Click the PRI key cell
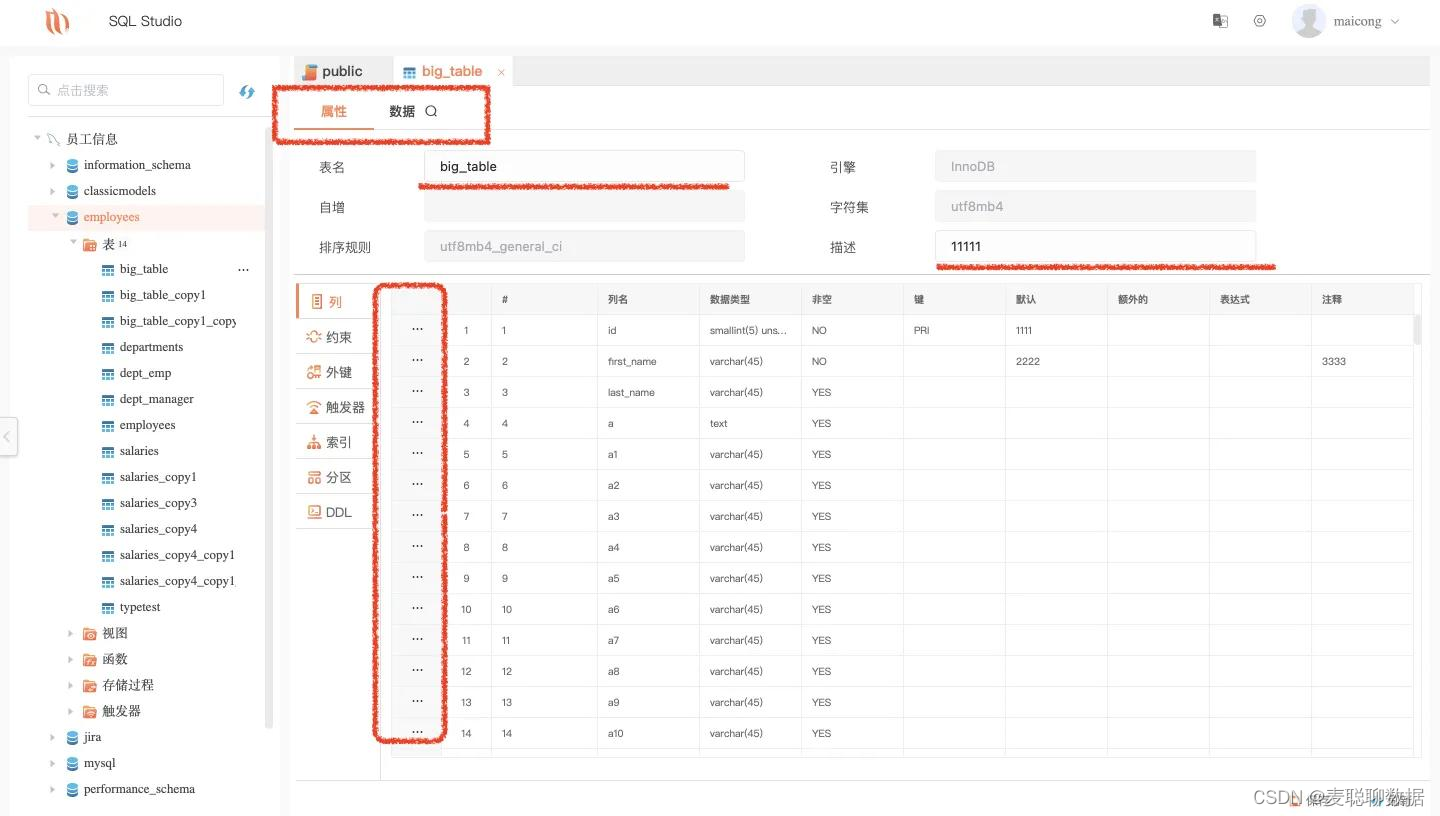Screen dimensions: 1440x816 [954, 330]
